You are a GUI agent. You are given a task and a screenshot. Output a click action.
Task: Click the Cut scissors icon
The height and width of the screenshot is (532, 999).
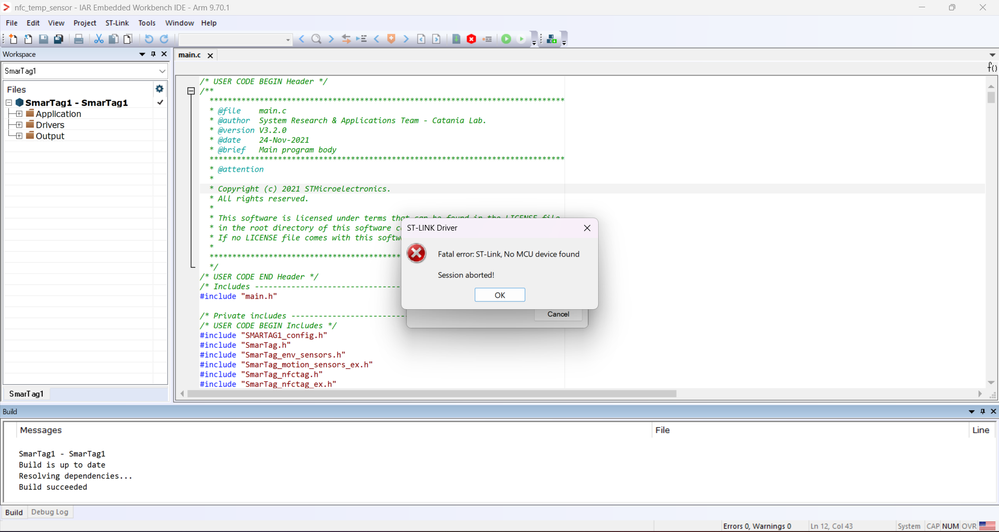point(99,39)
